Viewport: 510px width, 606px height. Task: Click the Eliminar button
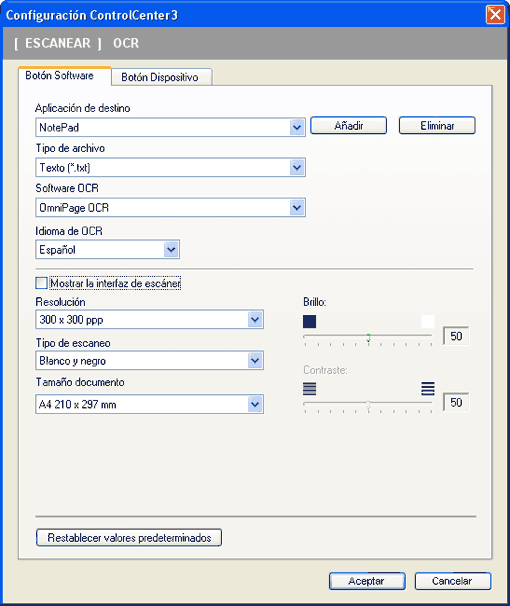pos(437,126)
